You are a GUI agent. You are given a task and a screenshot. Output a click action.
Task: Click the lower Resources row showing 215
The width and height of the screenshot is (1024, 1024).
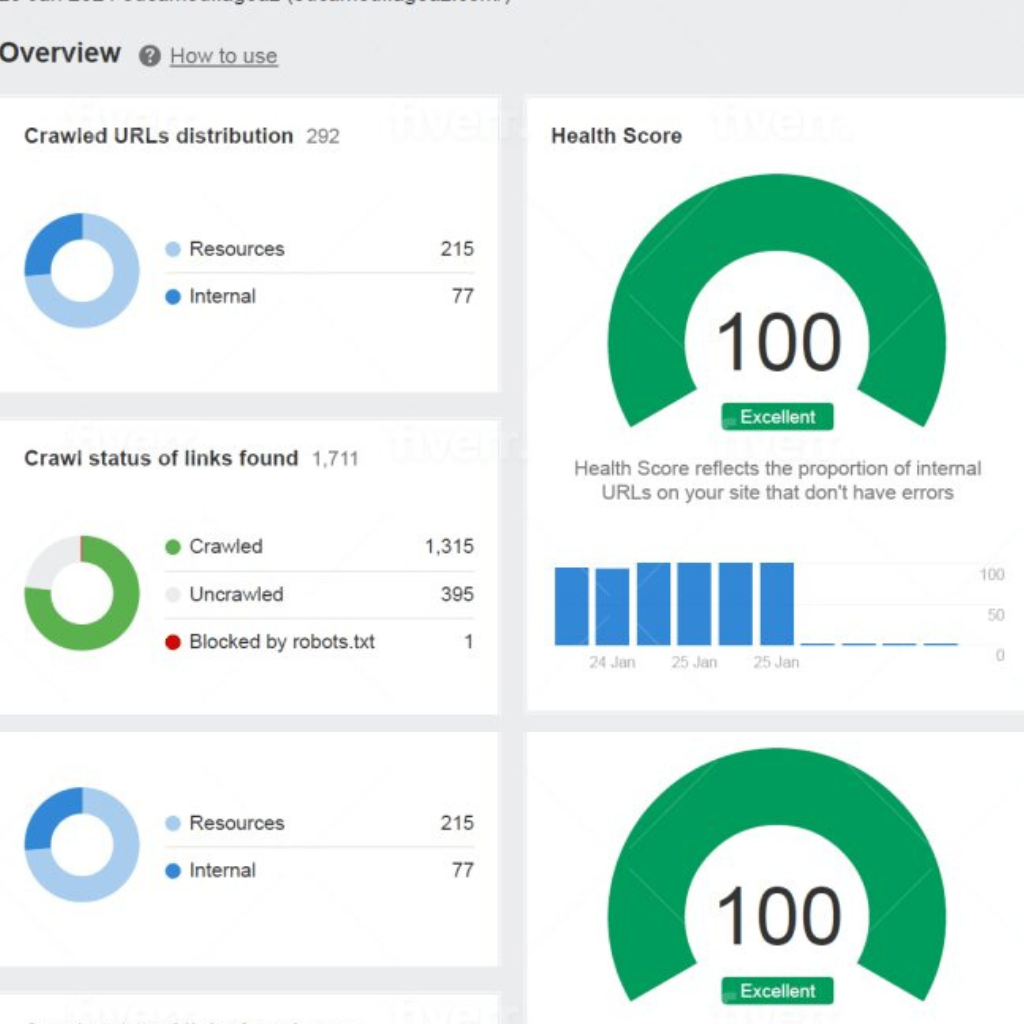click(319, 823)
